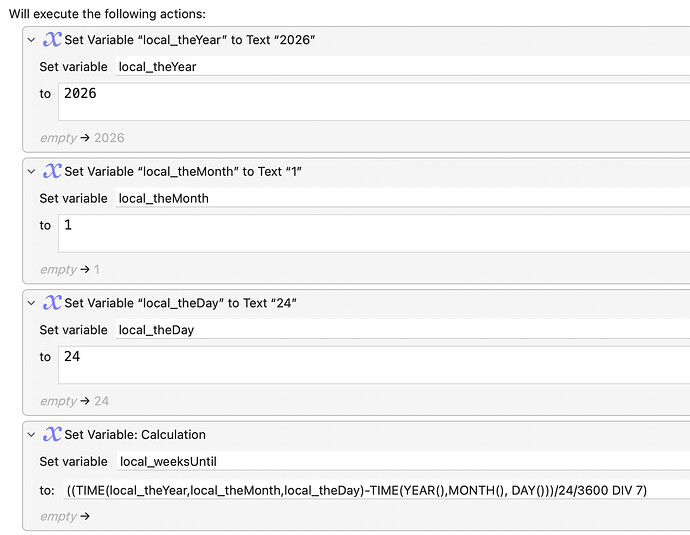
Task: Collapse the Set Variable local_theDay action
Action: (31, 303)
